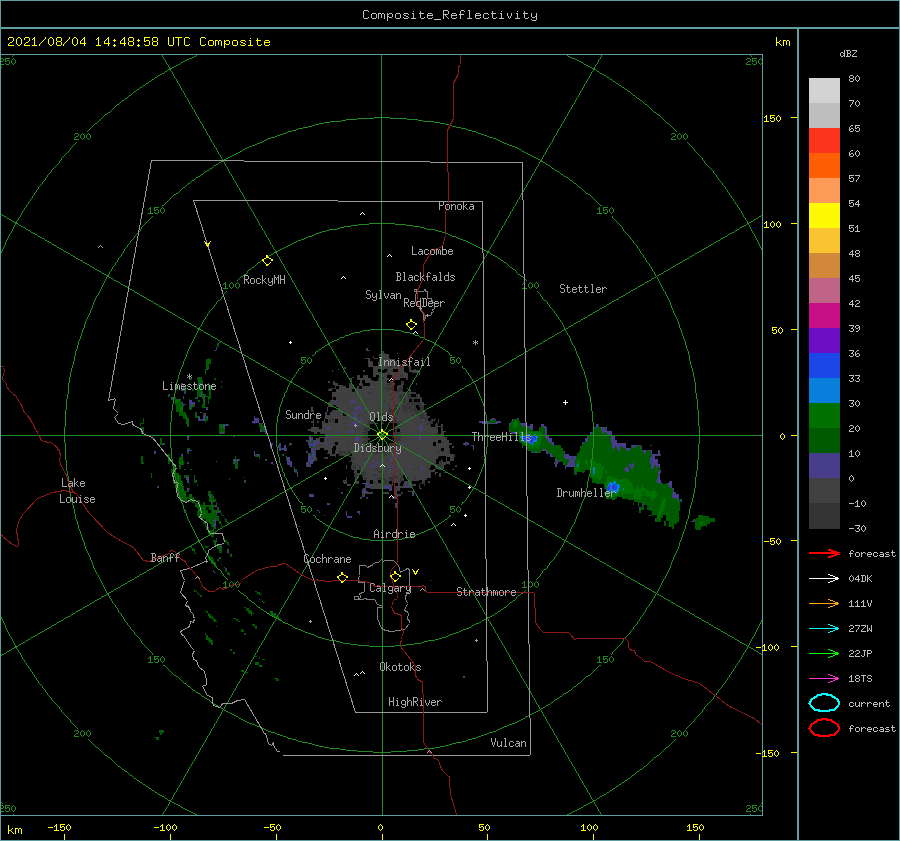Pick the dark orange swatch between 60 and 57

tap(824, 166)
